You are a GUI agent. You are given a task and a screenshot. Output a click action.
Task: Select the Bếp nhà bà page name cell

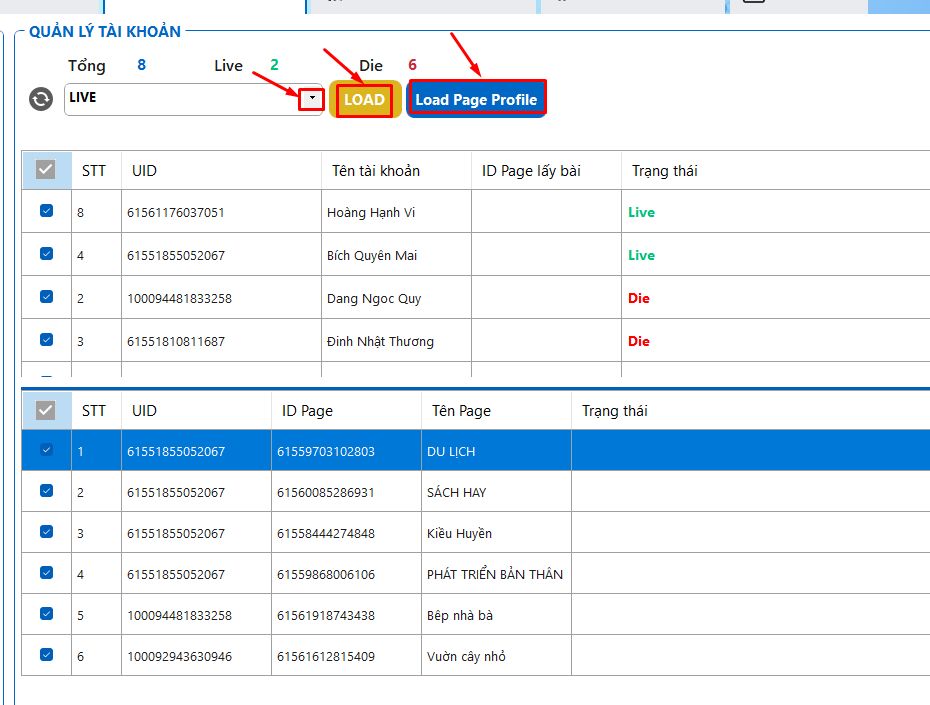coord(496,614)
